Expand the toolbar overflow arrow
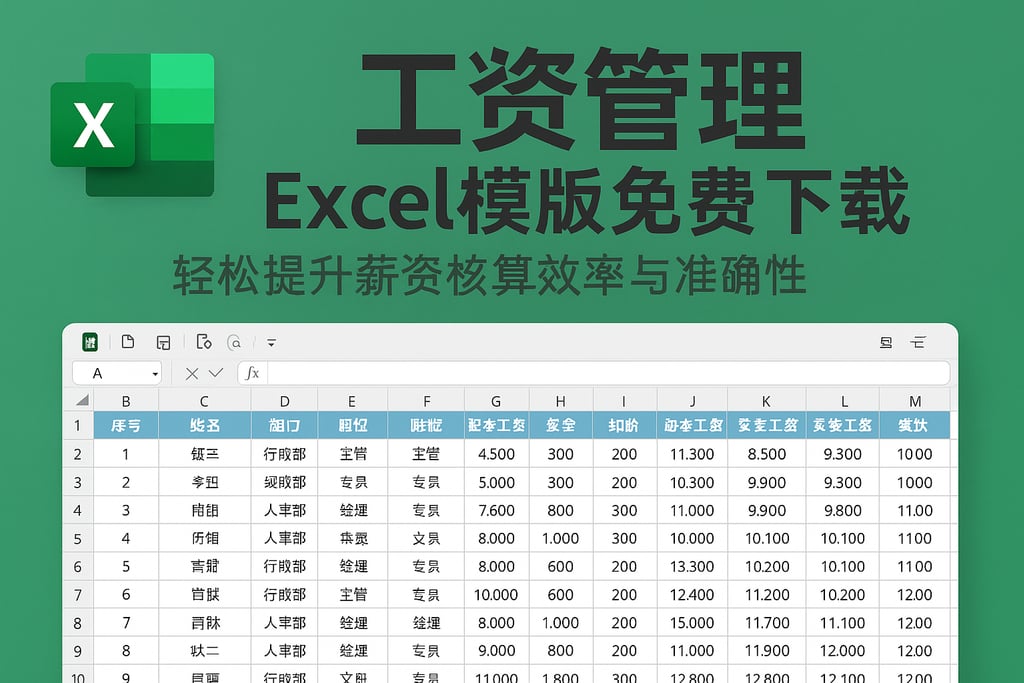The height and width of the screenshot is (683, 1024). pos(272,342)
